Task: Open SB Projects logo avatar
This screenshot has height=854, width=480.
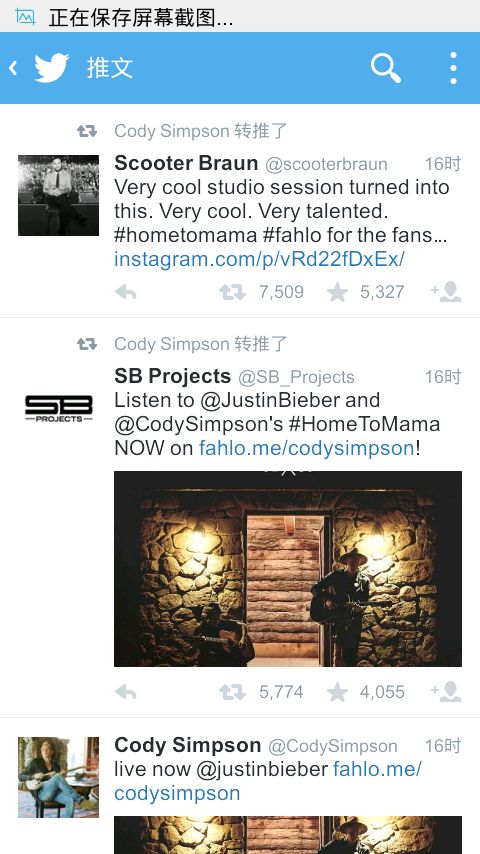Action: click(58, 408)
